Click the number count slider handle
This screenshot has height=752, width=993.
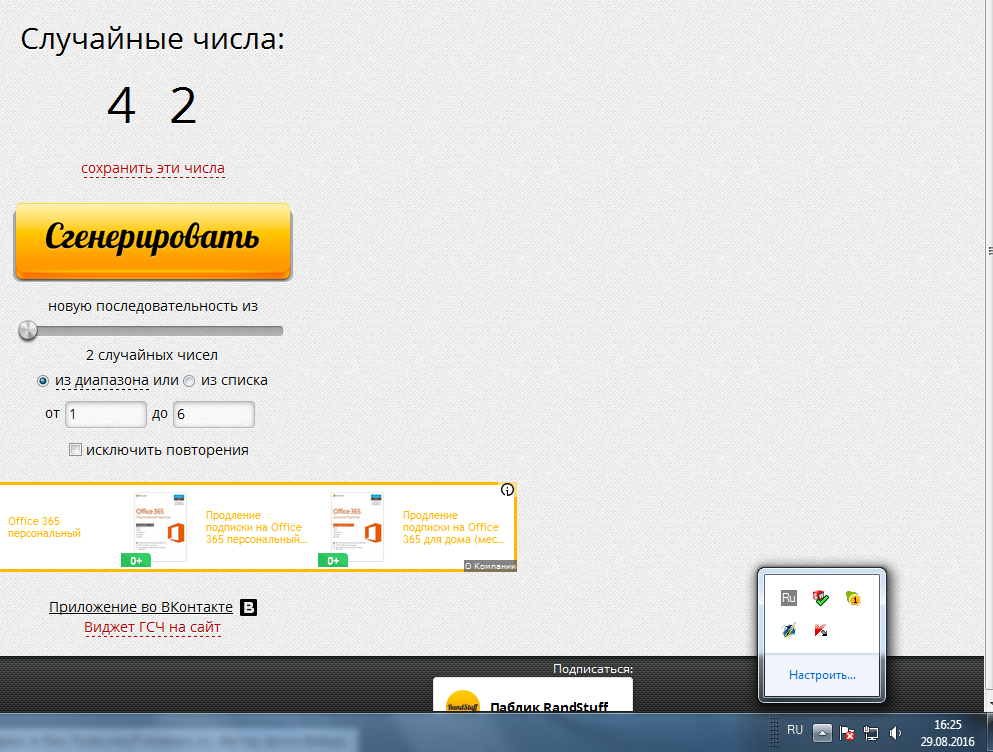pos(28,330)
